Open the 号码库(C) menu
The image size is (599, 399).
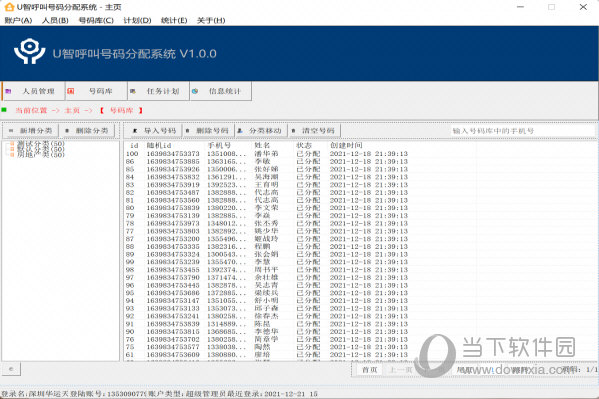click(x=96, y=20)
